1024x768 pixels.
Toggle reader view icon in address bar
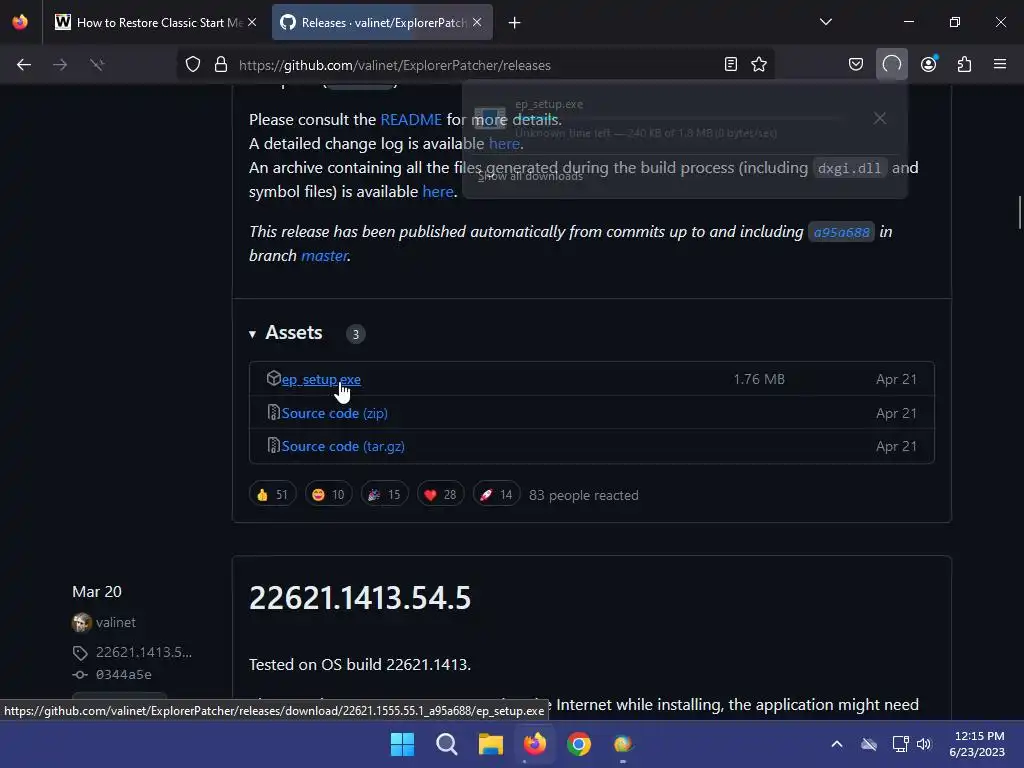point(731,65)
